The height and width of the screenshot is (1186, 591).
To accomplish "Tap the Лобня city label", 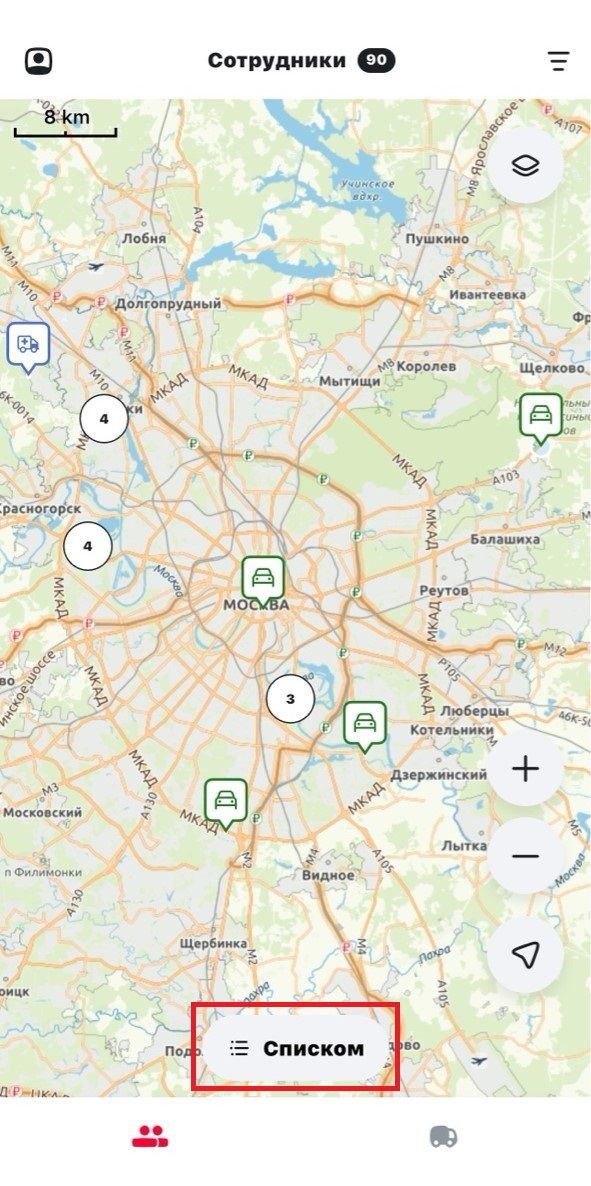I will coord(143,238).
